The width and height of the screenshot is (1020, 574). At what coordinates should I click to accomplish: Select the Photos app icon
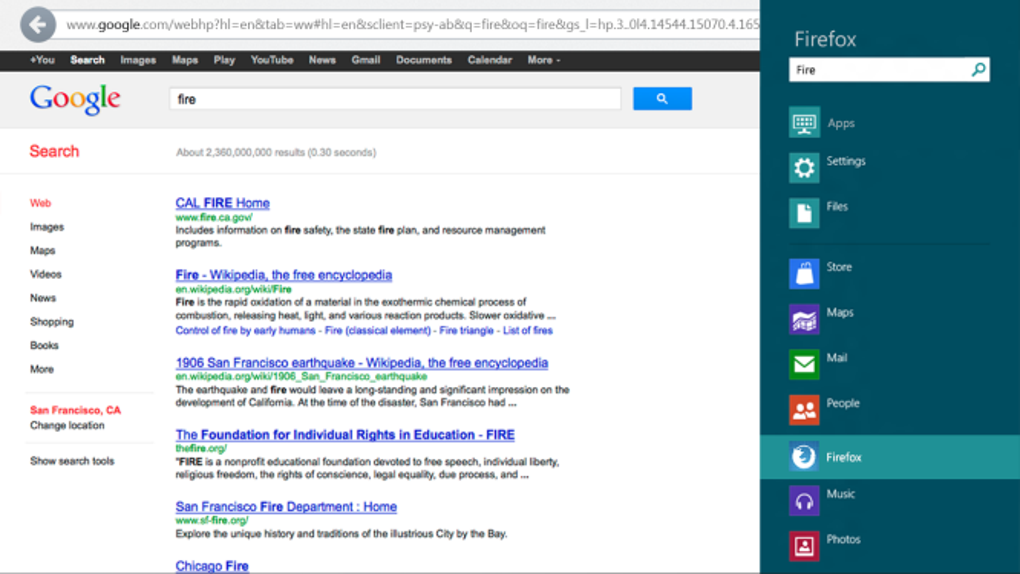pyautogui.click(x=804, y=546)
